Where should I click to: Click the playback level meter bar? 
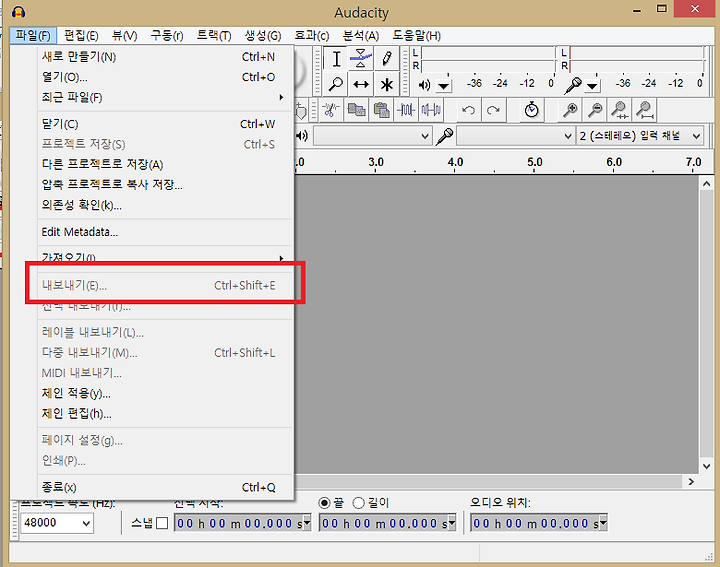tap(489, 59)
